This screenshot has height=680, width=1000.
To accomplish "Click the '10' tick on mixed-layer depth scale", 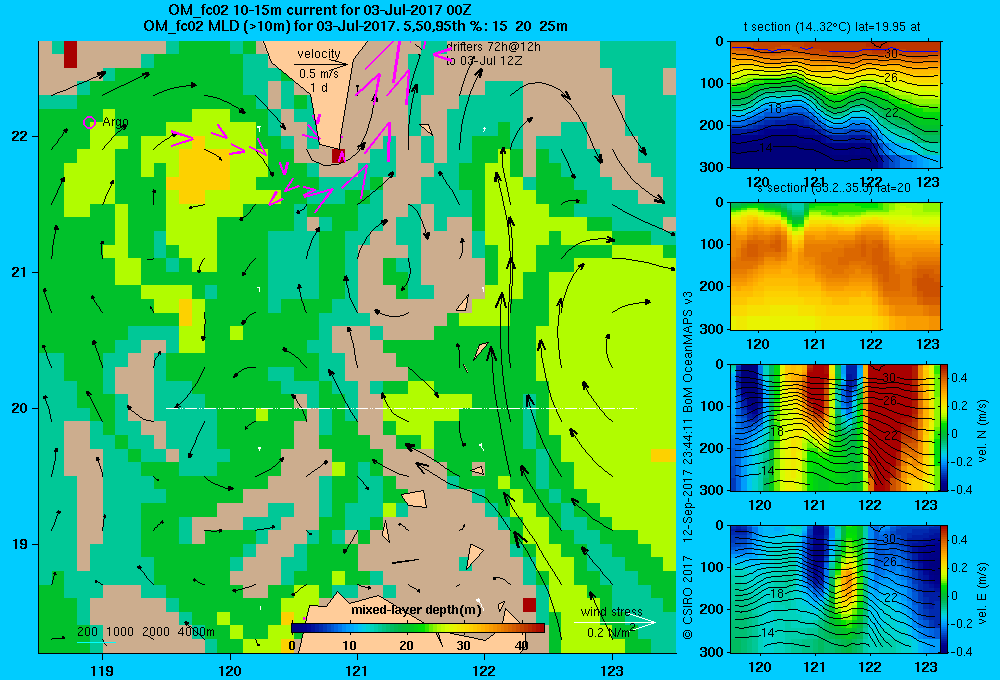I will 349,645.
